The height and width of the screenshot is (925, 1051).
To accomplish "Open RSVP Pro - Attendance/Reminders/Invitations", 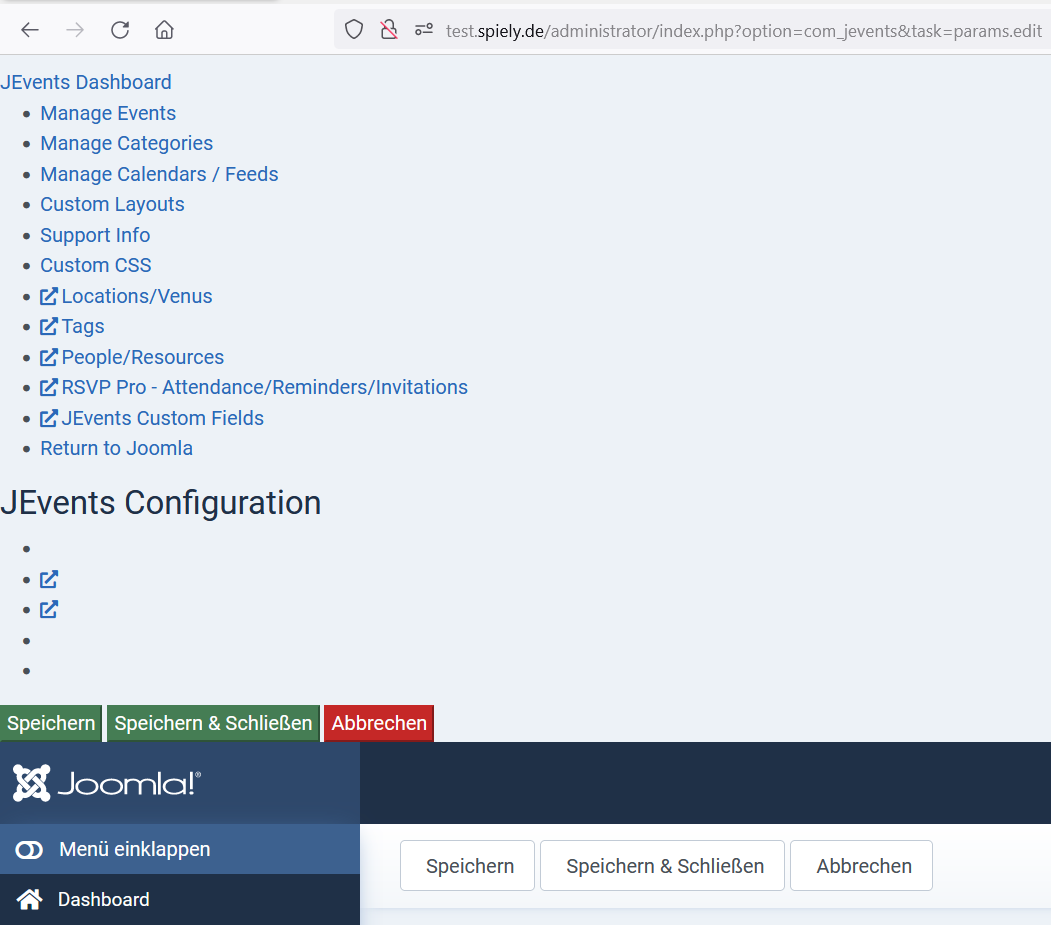I will pos(265,387).
